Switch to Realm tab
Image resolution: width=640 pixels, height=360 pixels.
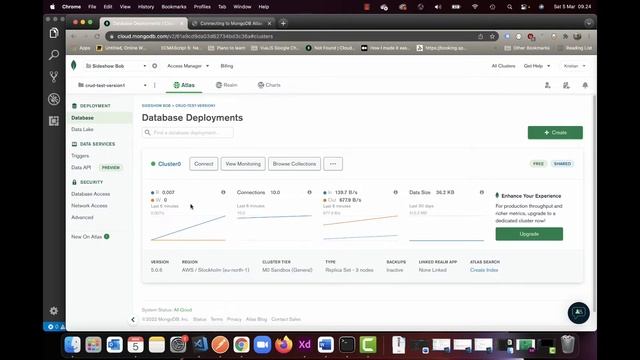(x=227, y=85)
